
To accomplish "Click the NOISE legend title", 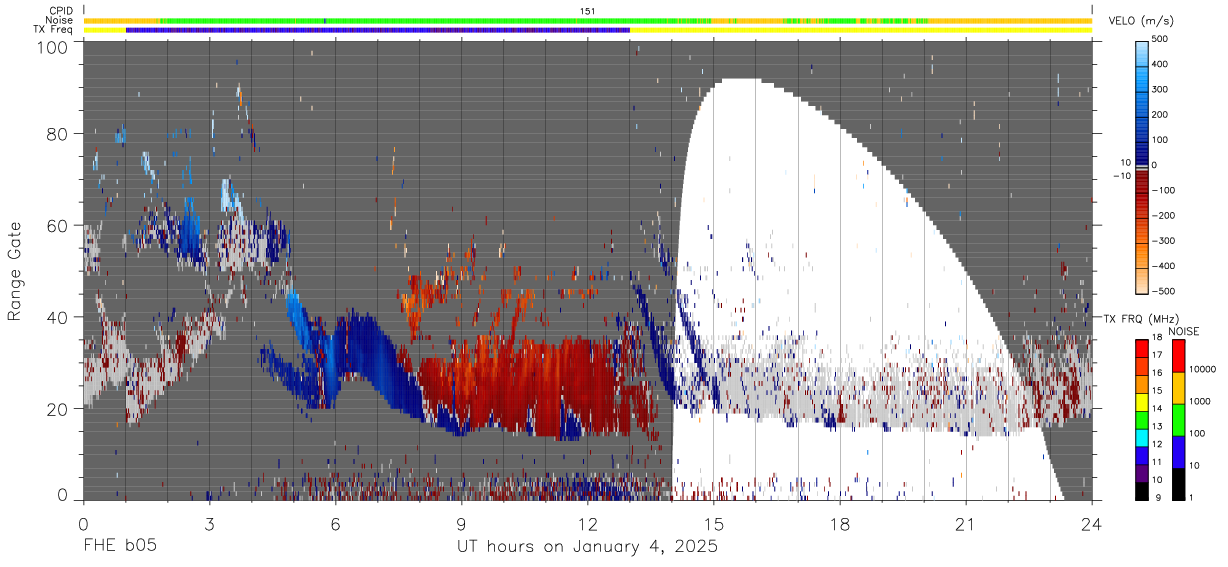I will [x=1184, y=331].
